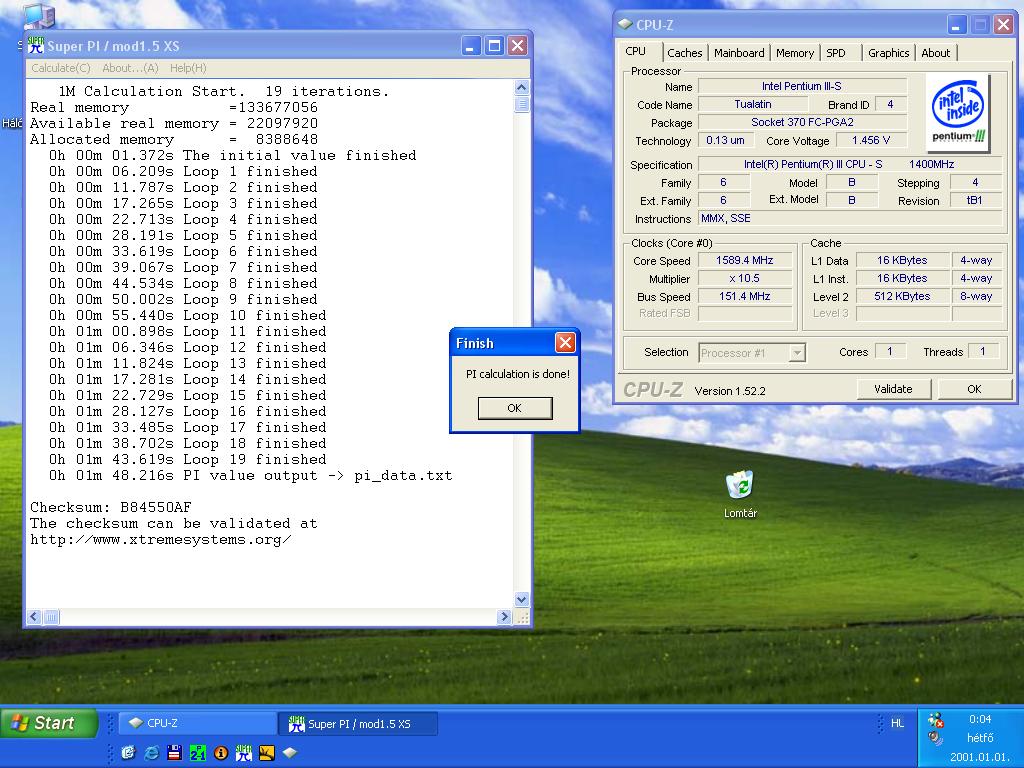Switch to the Super PI taskbar button

pyautogui.click(x=358, y=724)
